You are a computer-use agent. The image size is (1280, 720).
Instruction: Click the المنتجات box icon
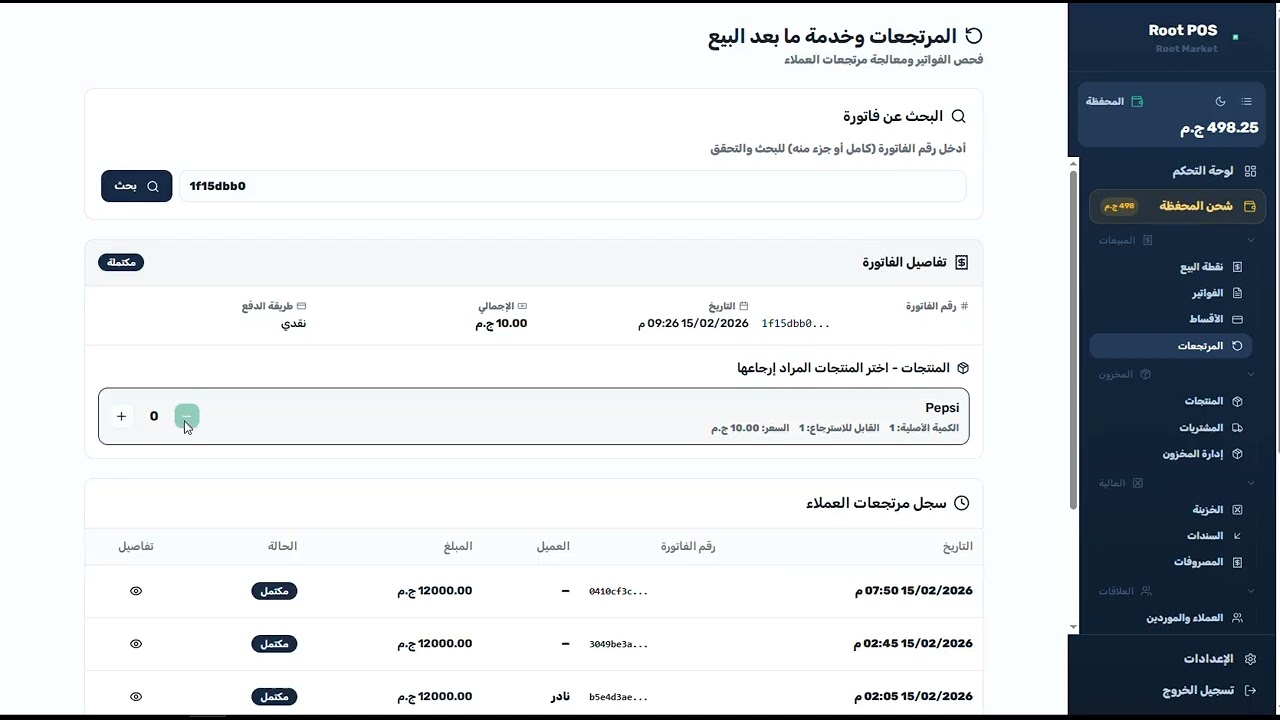tap(1237, 401)
